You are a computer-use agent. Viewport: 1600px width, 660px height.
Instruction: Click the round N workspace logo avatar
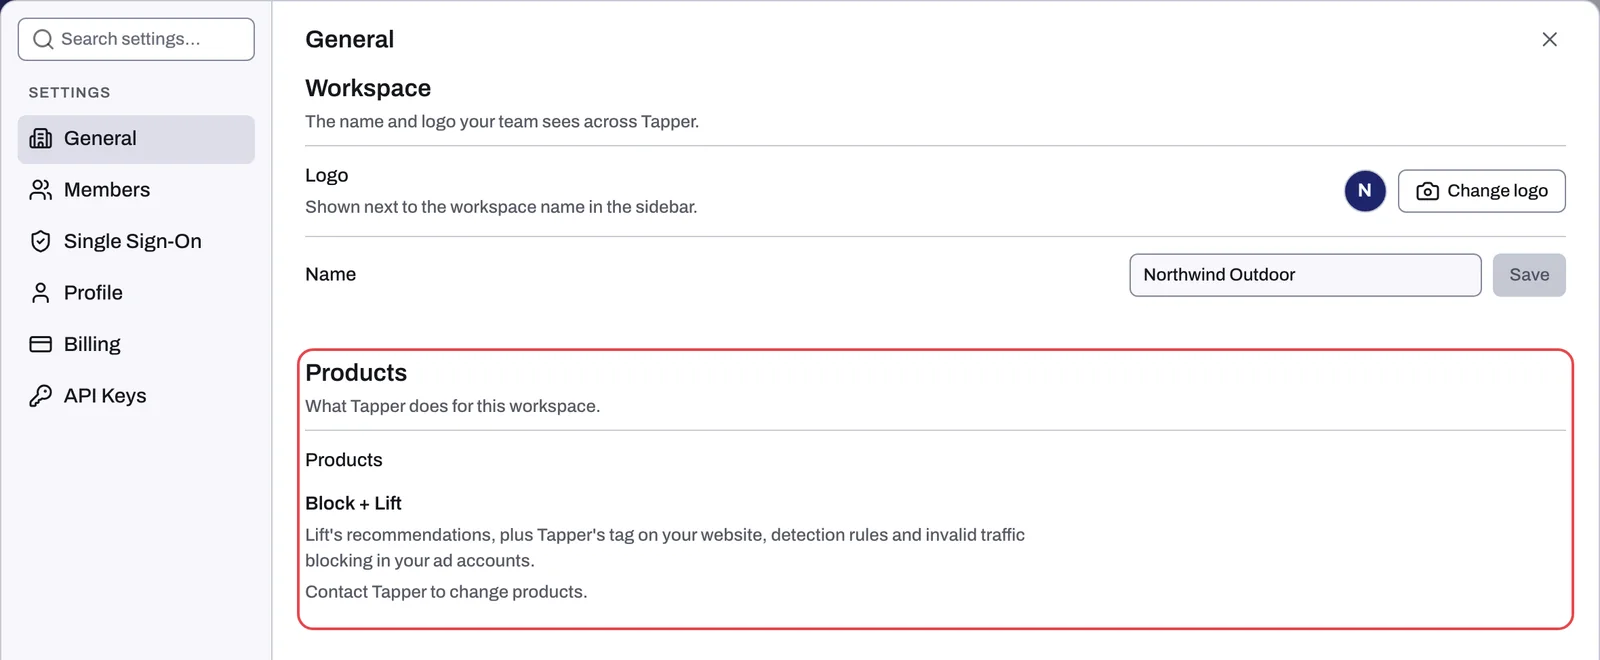[1365, 191]
